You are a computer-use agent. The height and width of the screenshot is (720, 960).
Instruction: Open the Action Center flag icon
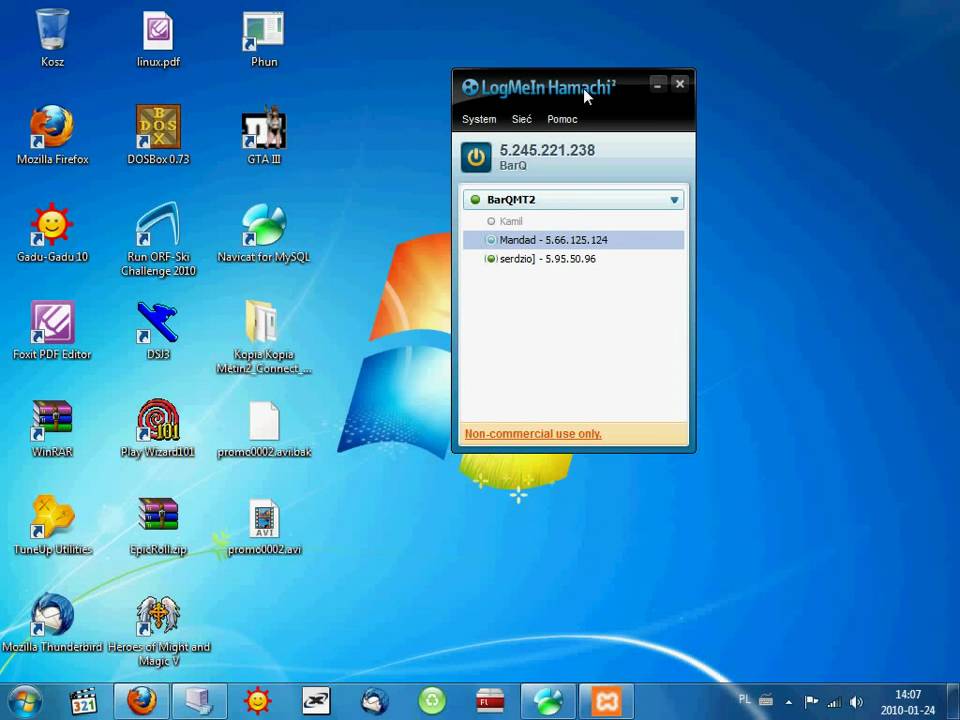pyautogui.click(x=811, y=702)
